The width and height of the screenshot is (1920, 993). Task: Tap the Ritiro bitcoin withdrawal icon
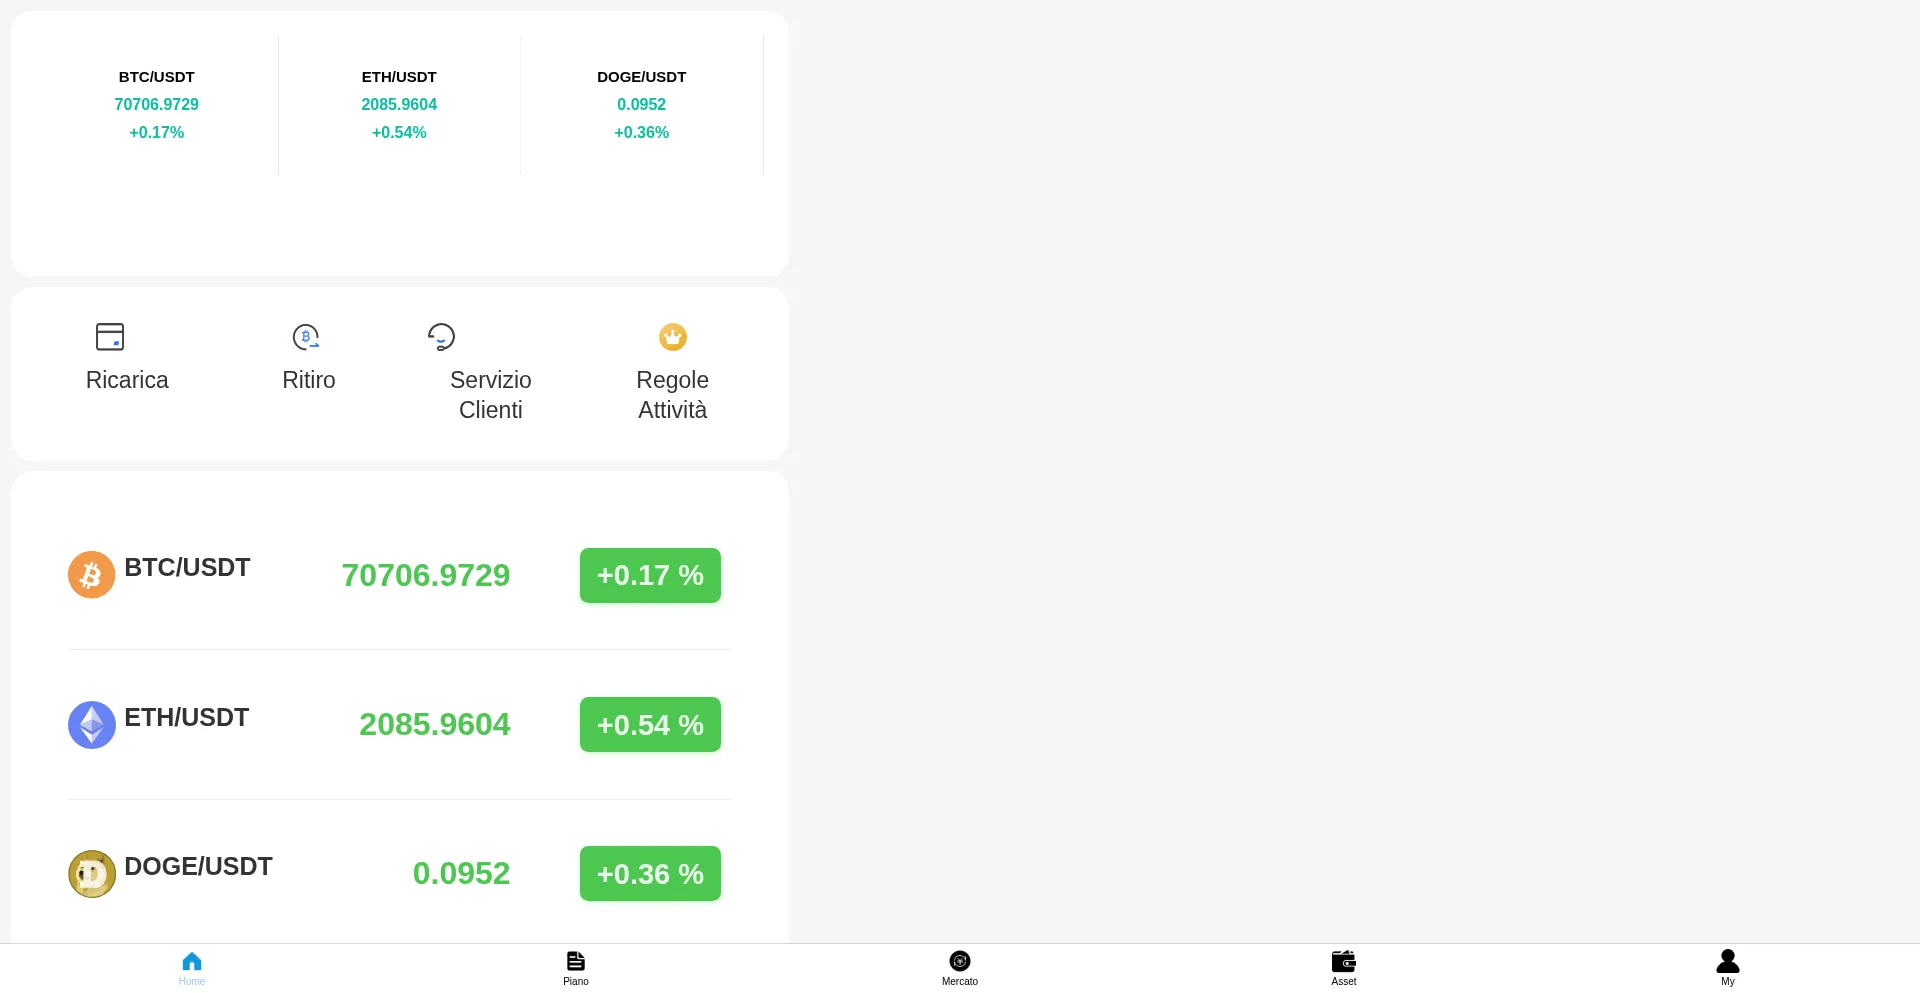[x=306, y=337]
